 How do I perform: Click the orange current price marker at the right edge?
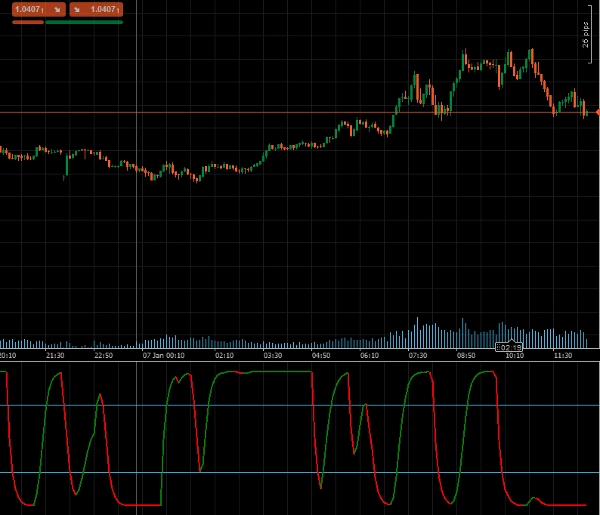click(x=597, y=113)
